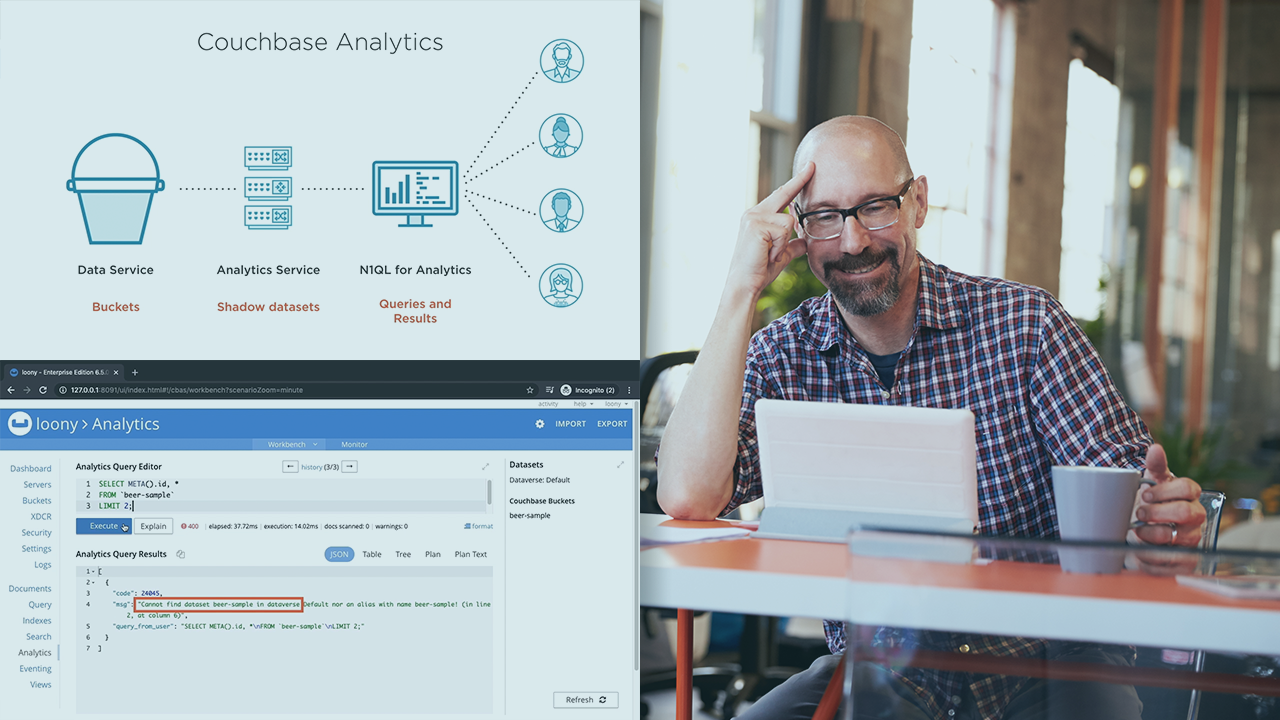
Task: View query results as Table
Action: click(371, 553)
